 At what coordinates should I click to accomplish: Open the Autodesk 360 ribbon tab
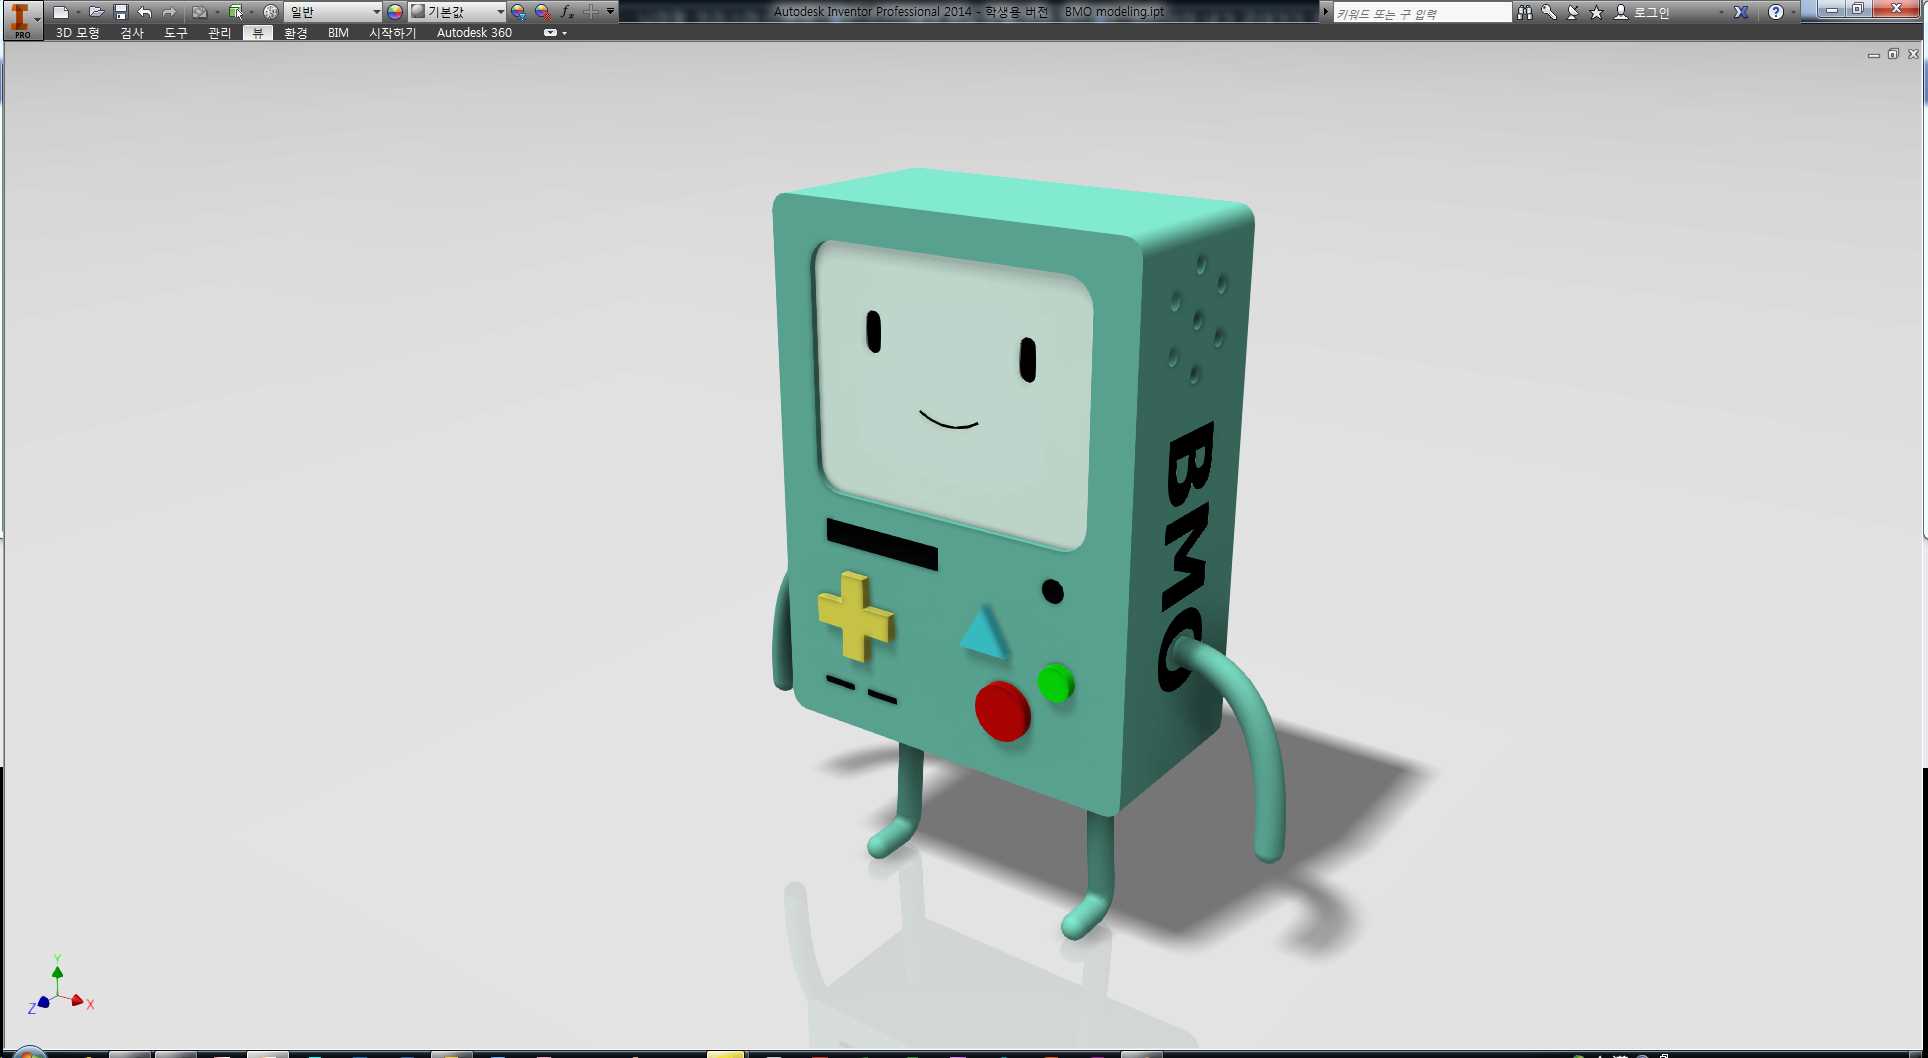[x=474, y=33]
